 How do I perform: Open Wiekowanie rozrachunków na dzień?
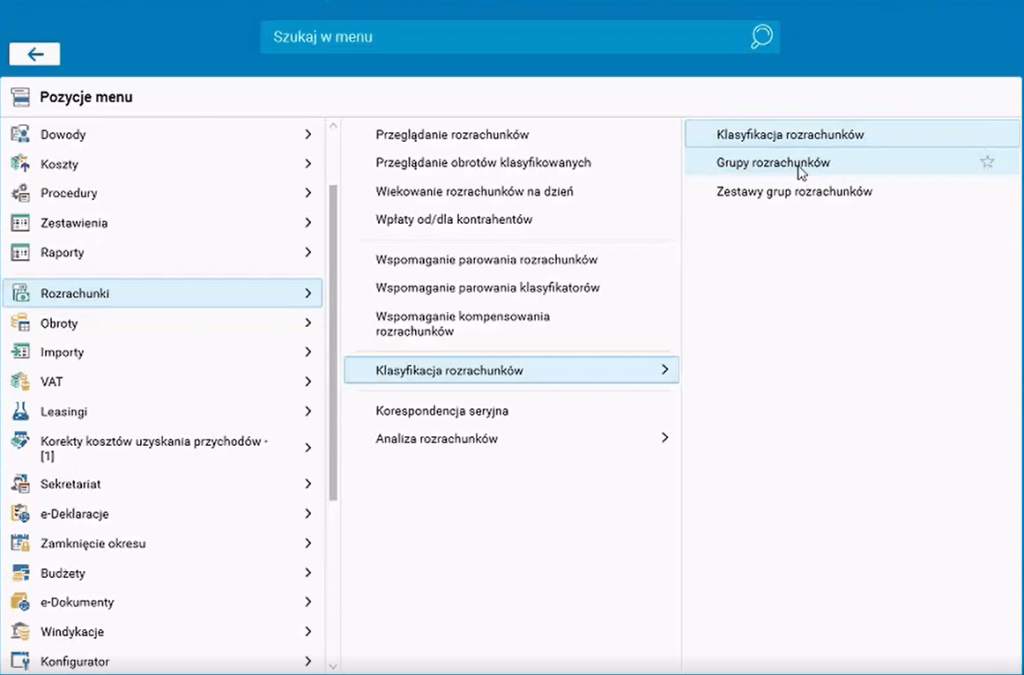click(x=474, y=191)
